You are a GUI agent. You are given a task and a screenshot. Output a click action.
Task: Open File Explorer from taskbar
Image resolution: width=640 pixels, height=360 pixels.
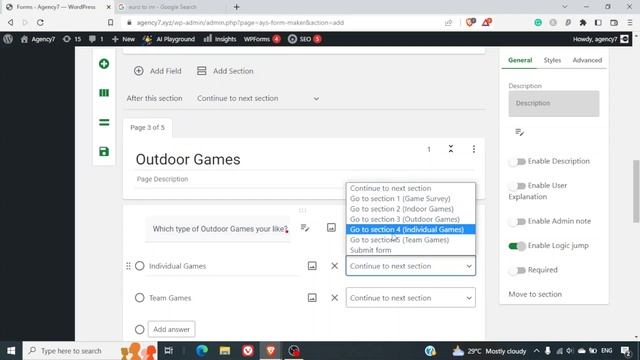coord(224,351)
